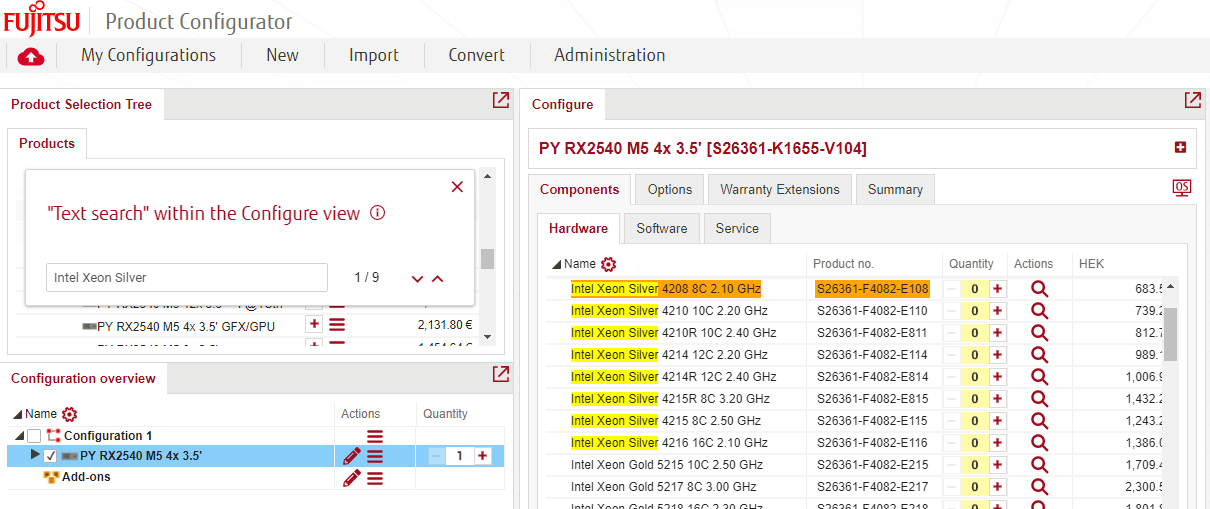1210x509 pixels.
Task: Switch to the Software tab
Action: point(662,228)
